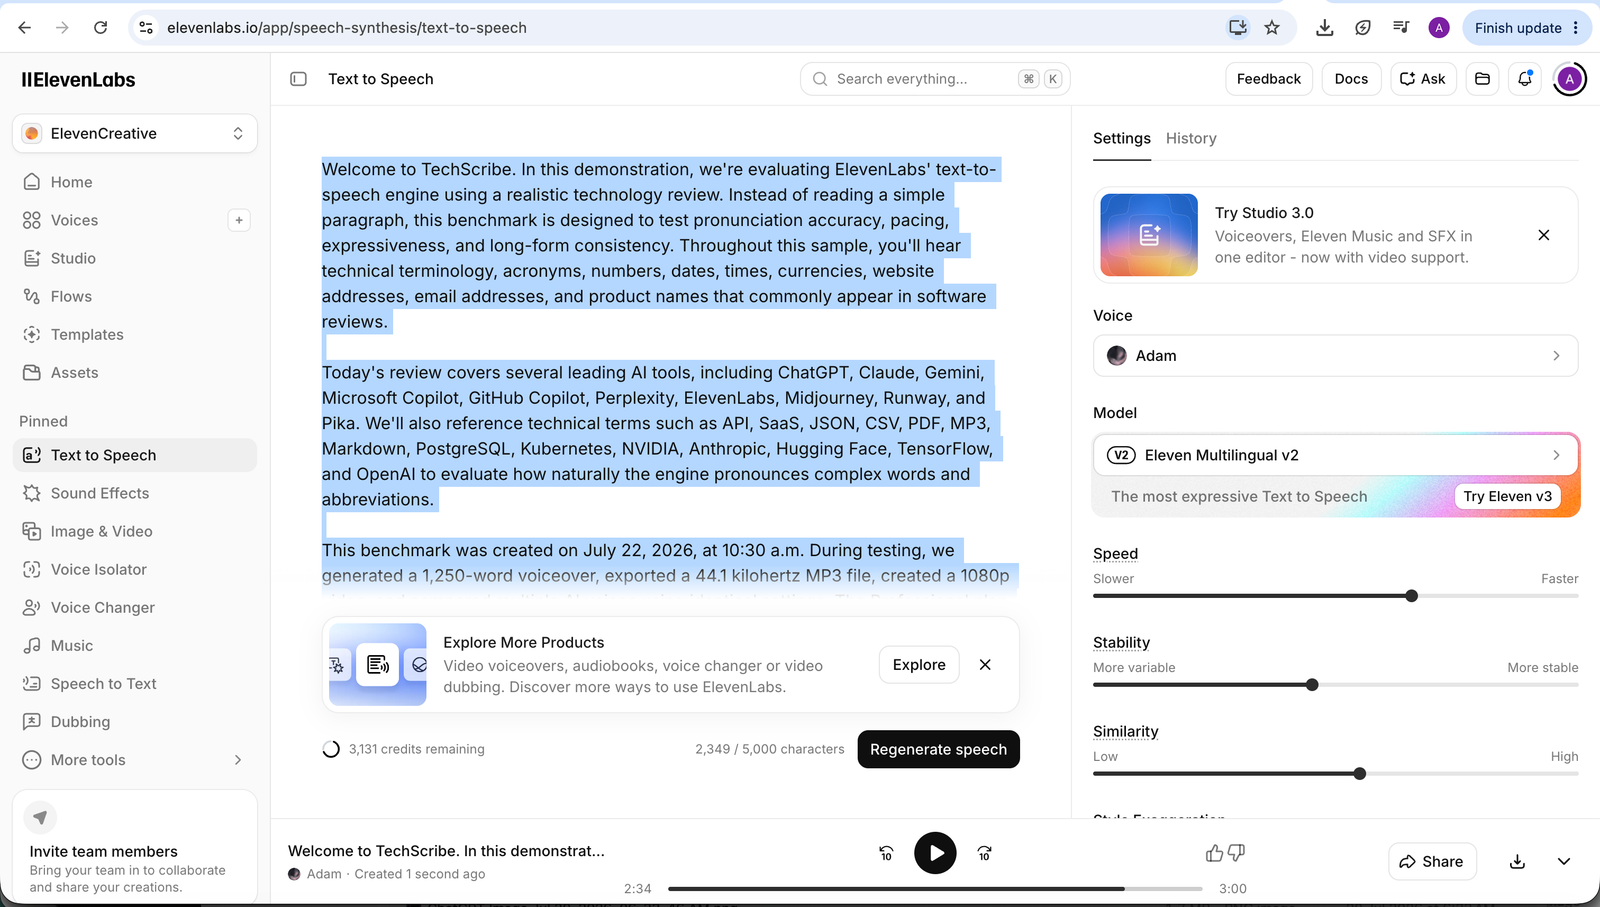Play the generated audio
The height and width of the screenshot is (907, 1600).
tap(935, 853)
